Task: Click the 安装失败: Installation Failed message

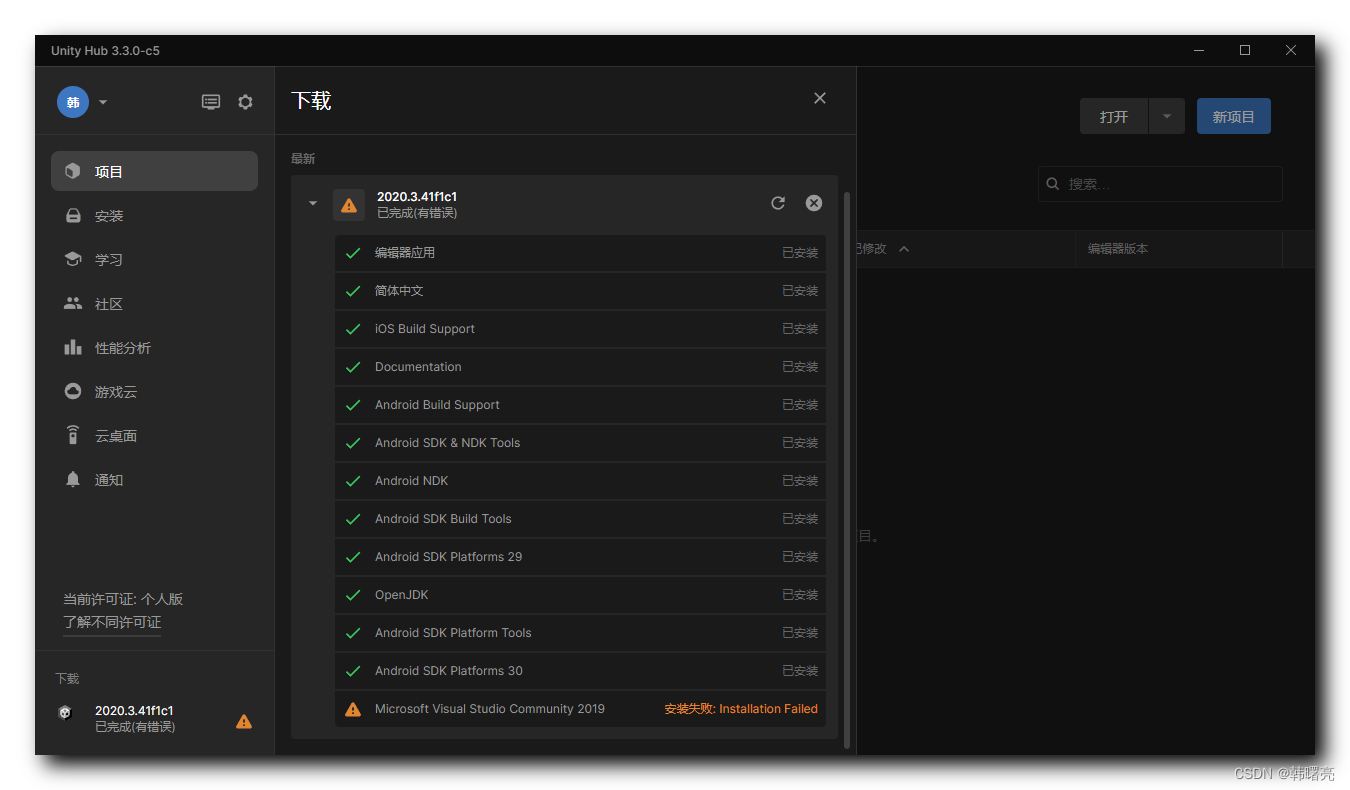Action: pos(741,709)
